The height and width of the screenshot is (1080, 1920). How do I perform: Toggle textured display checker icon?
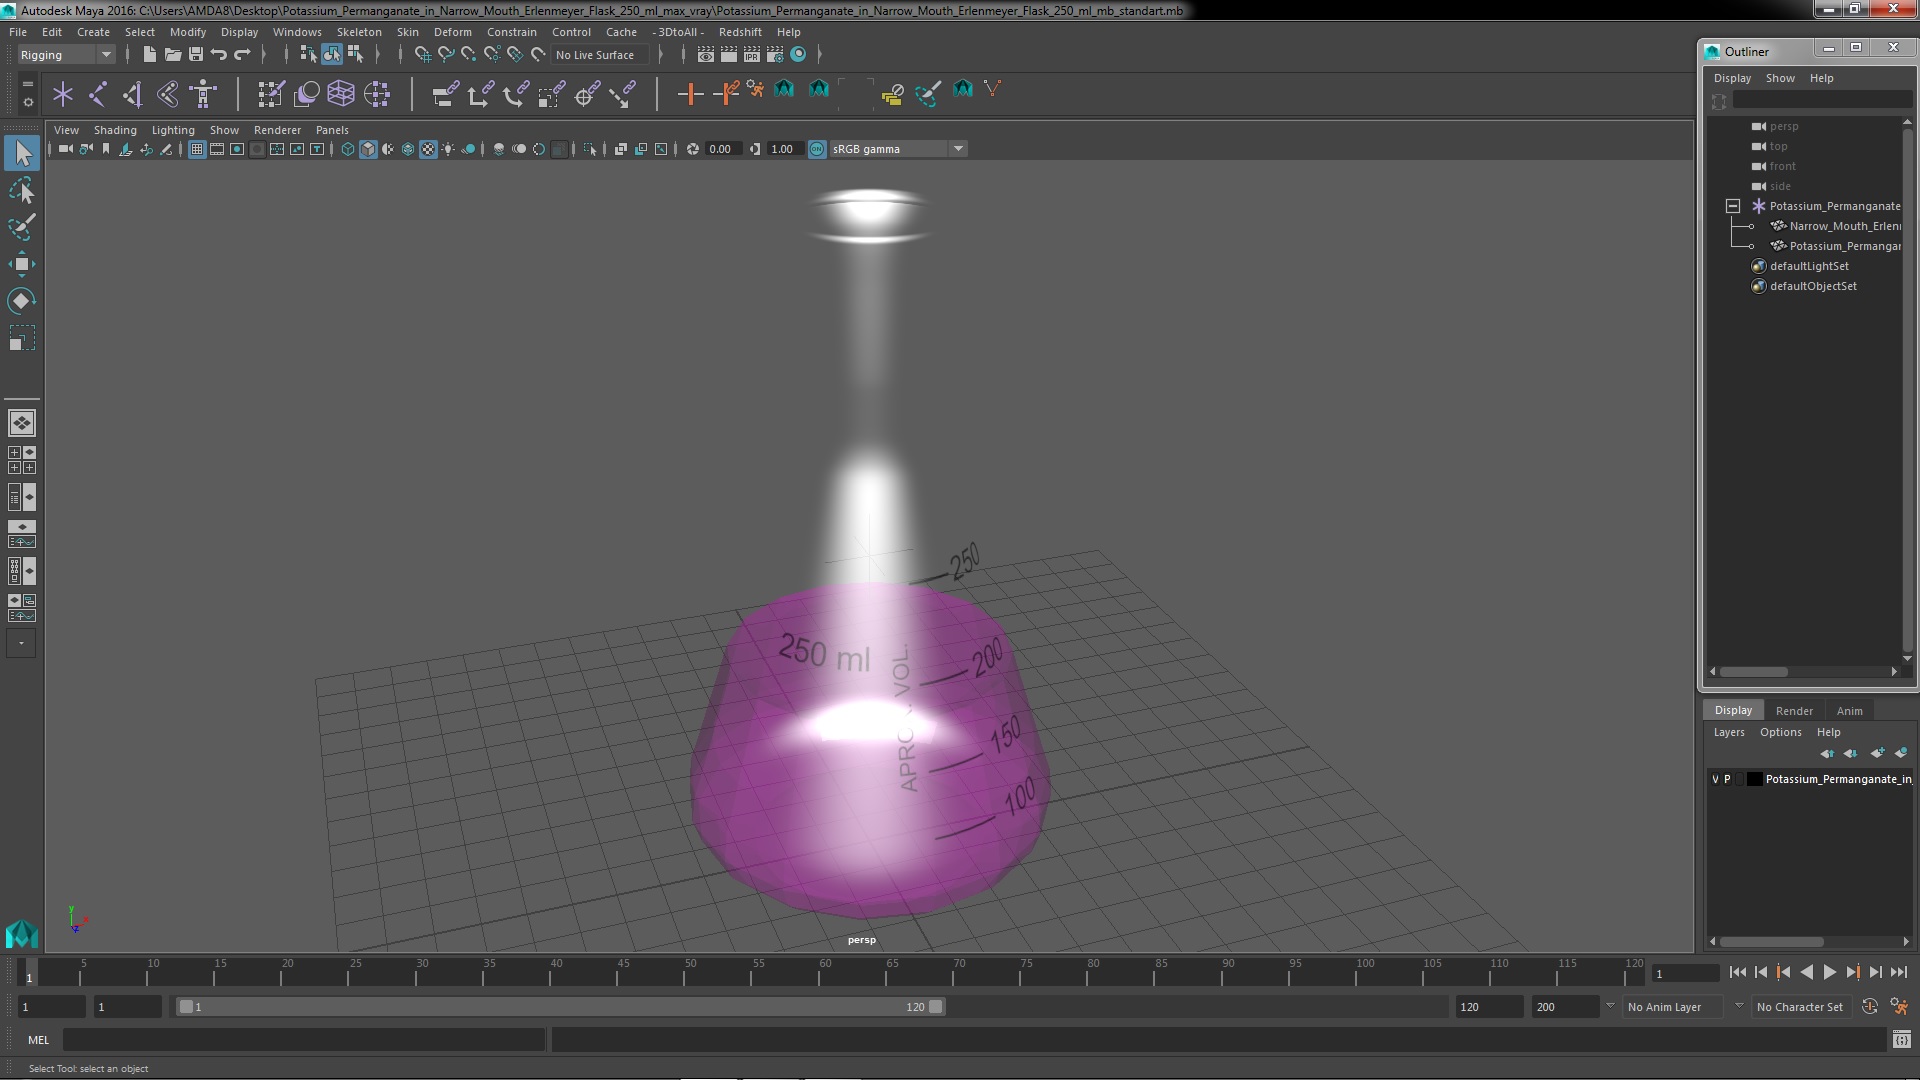pyautogui.click(x=428, y=149)
